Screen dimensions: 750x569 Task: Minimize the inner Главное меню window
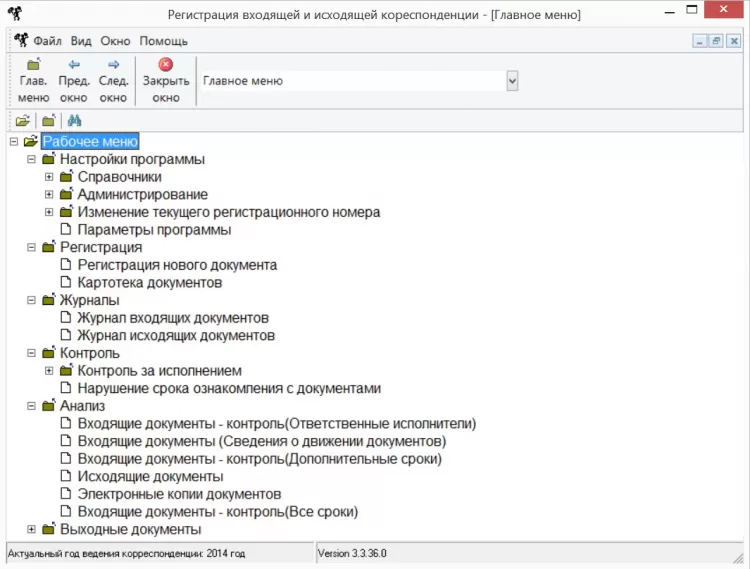click(x=699, y=41)
